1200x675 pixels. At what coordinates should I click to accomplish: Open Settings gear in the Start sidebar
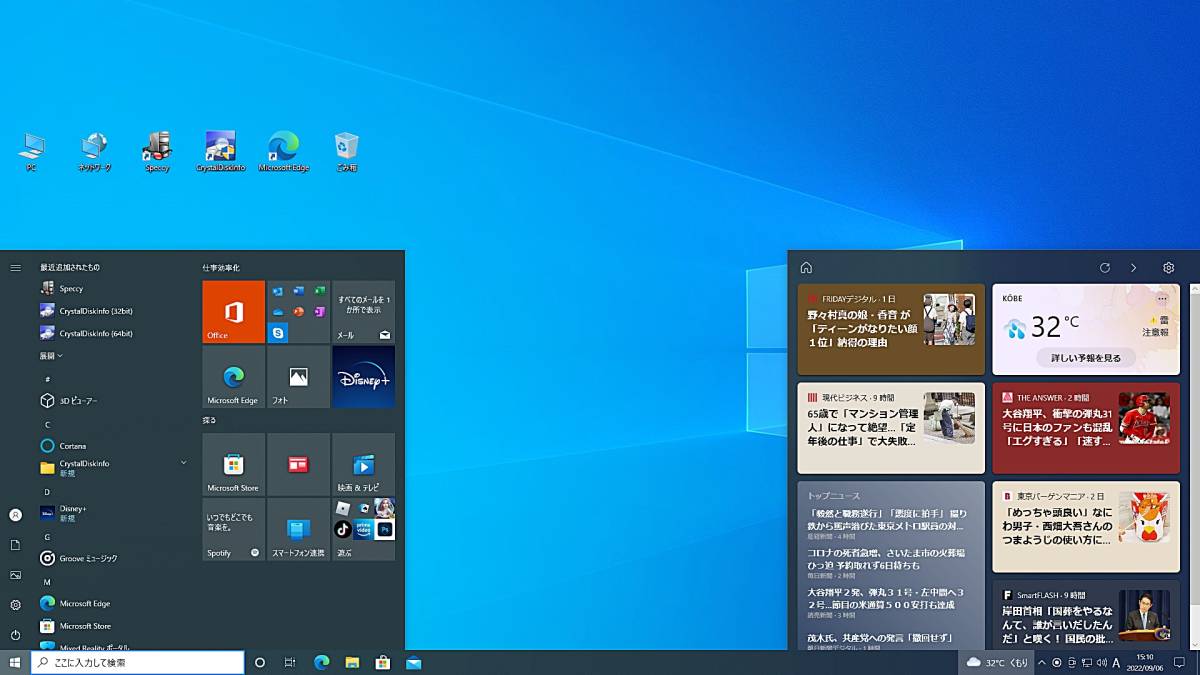[x=15, y=605]
